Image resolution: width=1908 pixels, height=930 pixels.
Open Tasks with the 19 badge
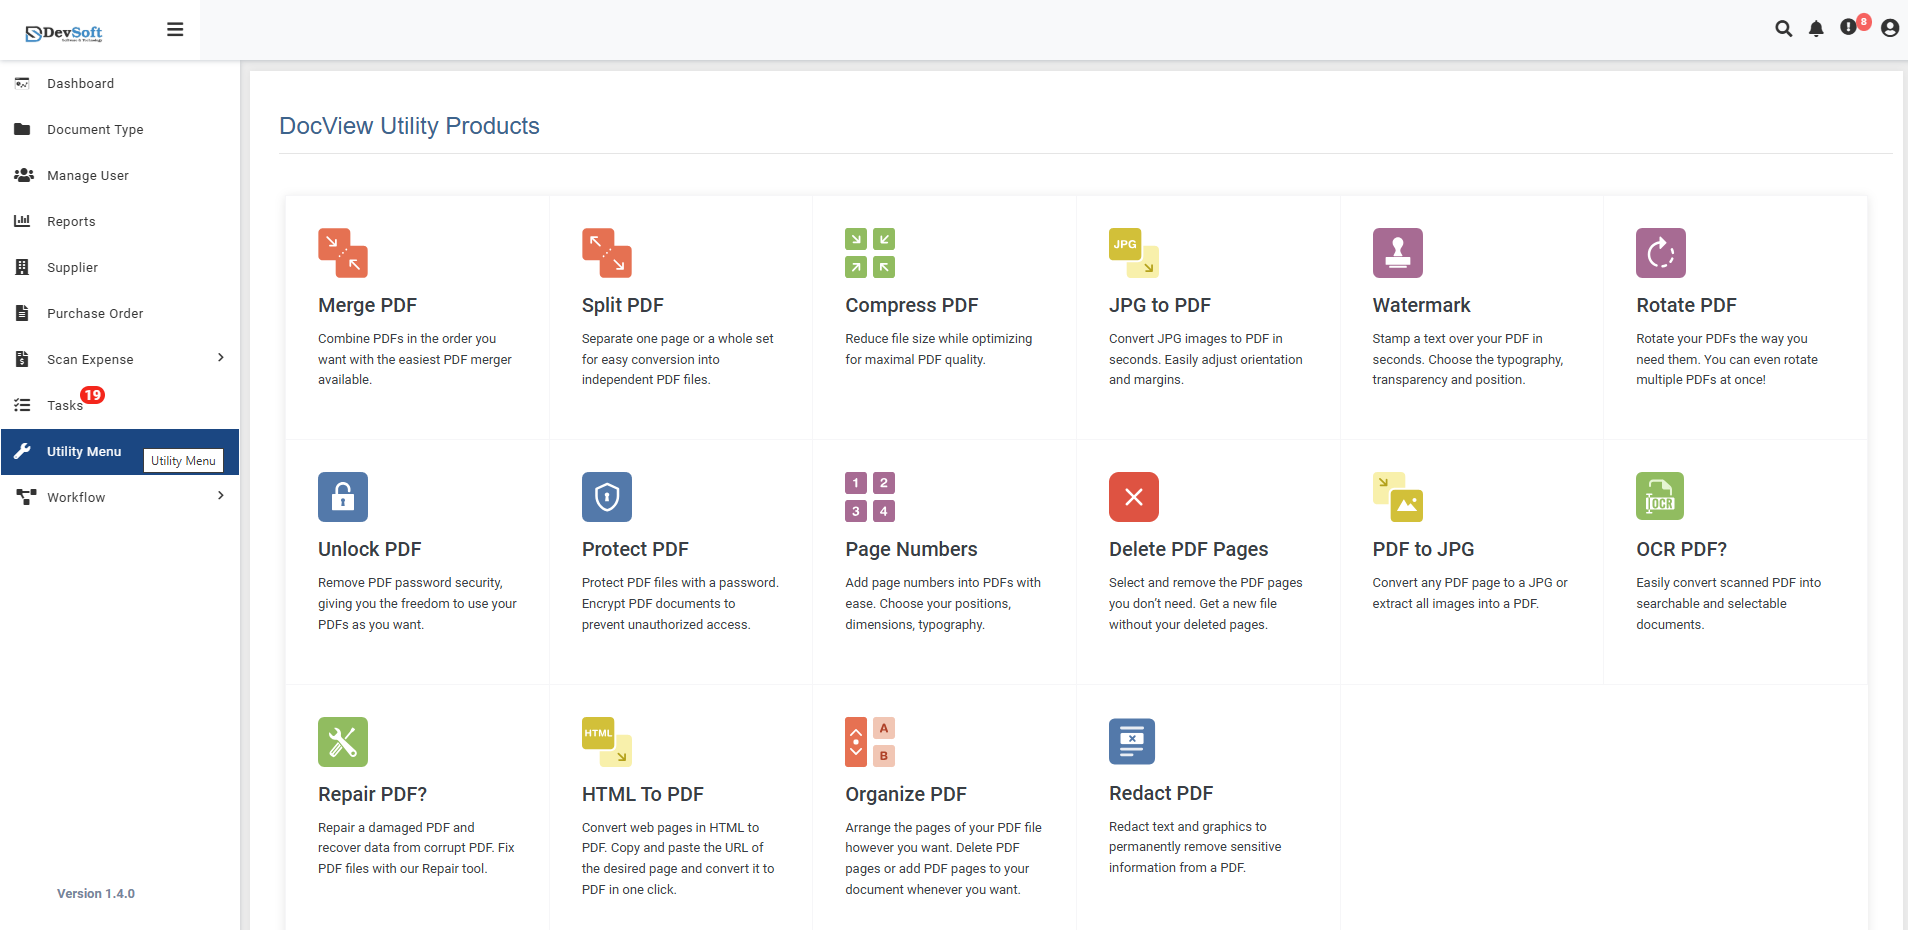pos(63,405)
